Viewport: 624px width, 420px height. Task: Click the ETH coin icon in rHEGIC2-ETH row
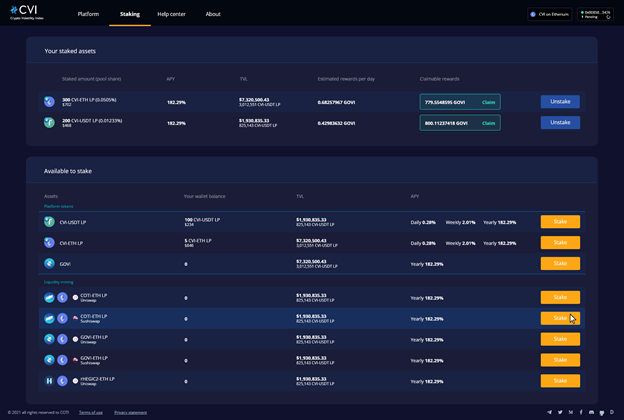pos(62,381)
